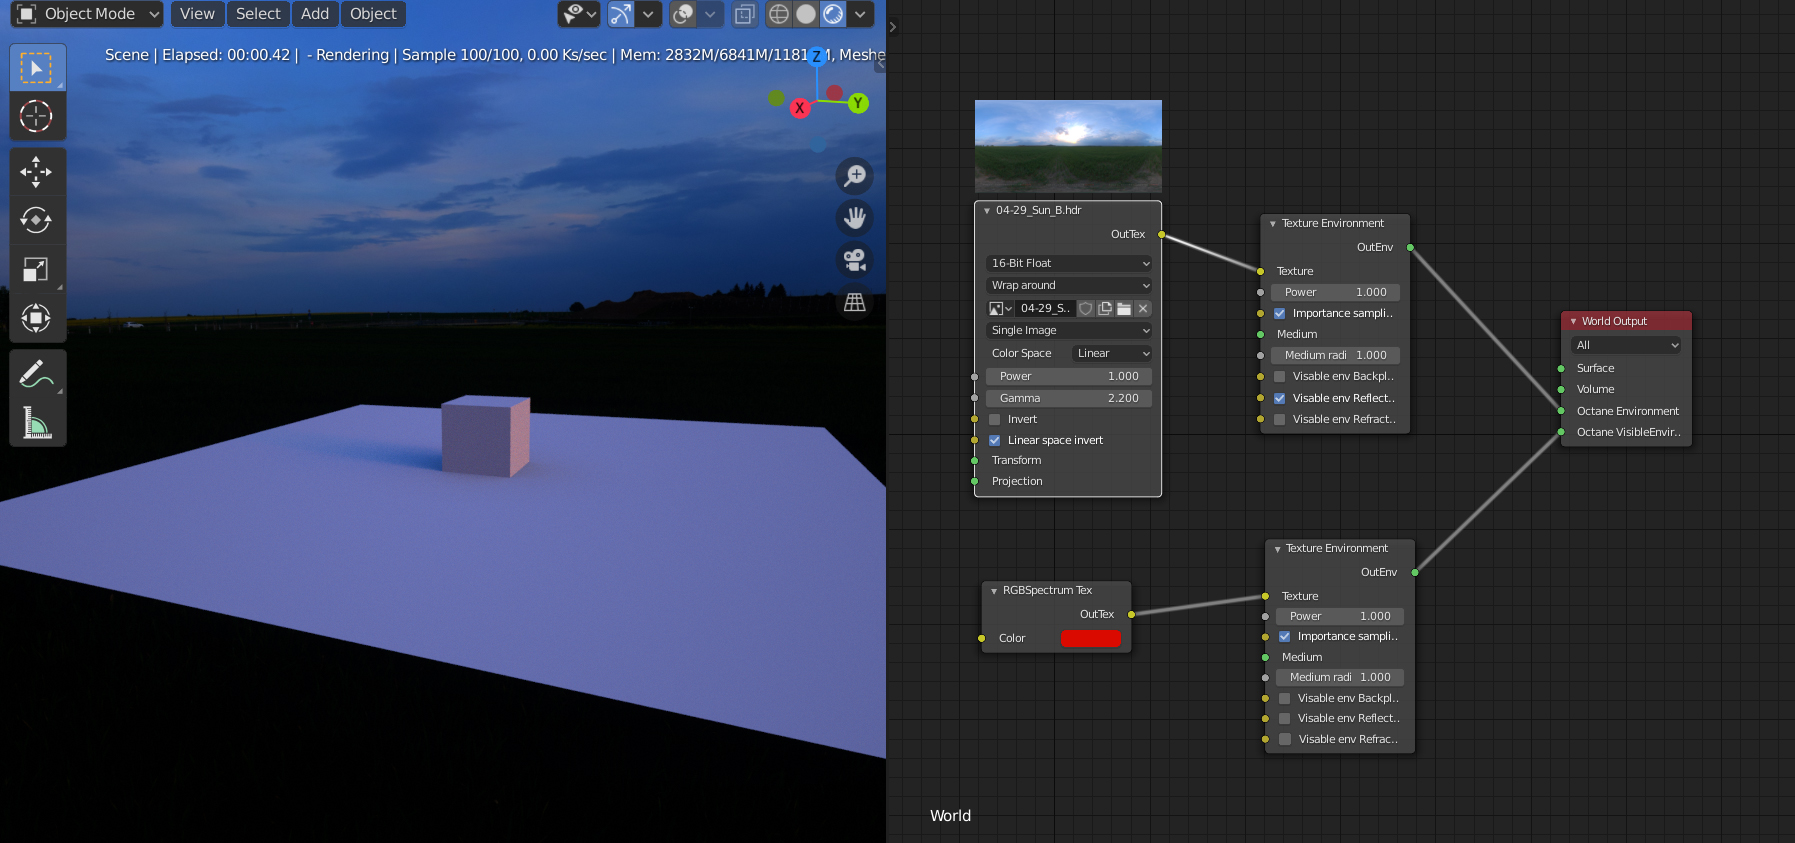Click the open image folder icon
Screen dimensions: 1795x843
[1124, 308]
